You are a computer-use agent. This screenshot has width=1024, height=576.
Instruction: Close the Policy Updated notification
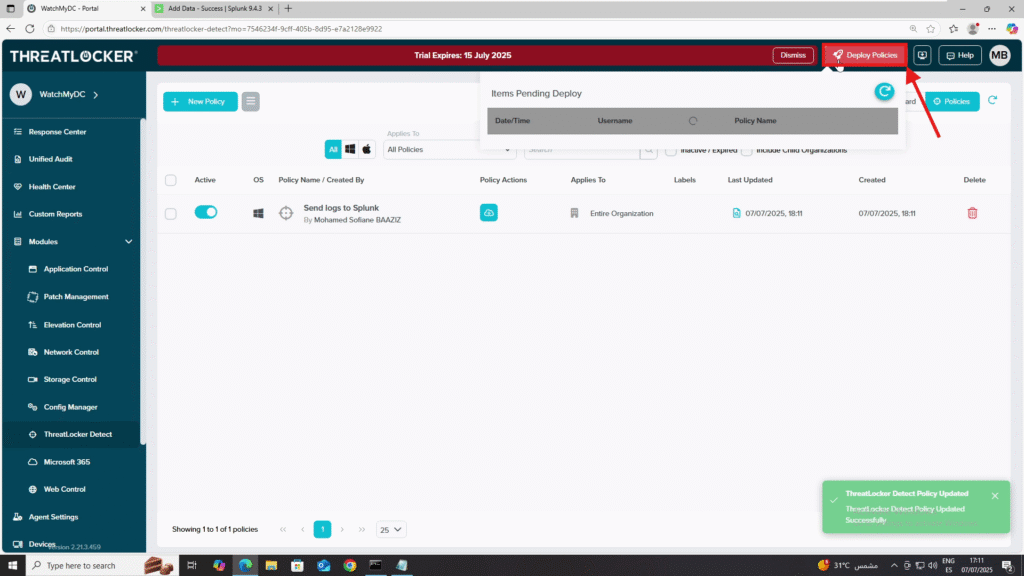(x=995, y=496)
